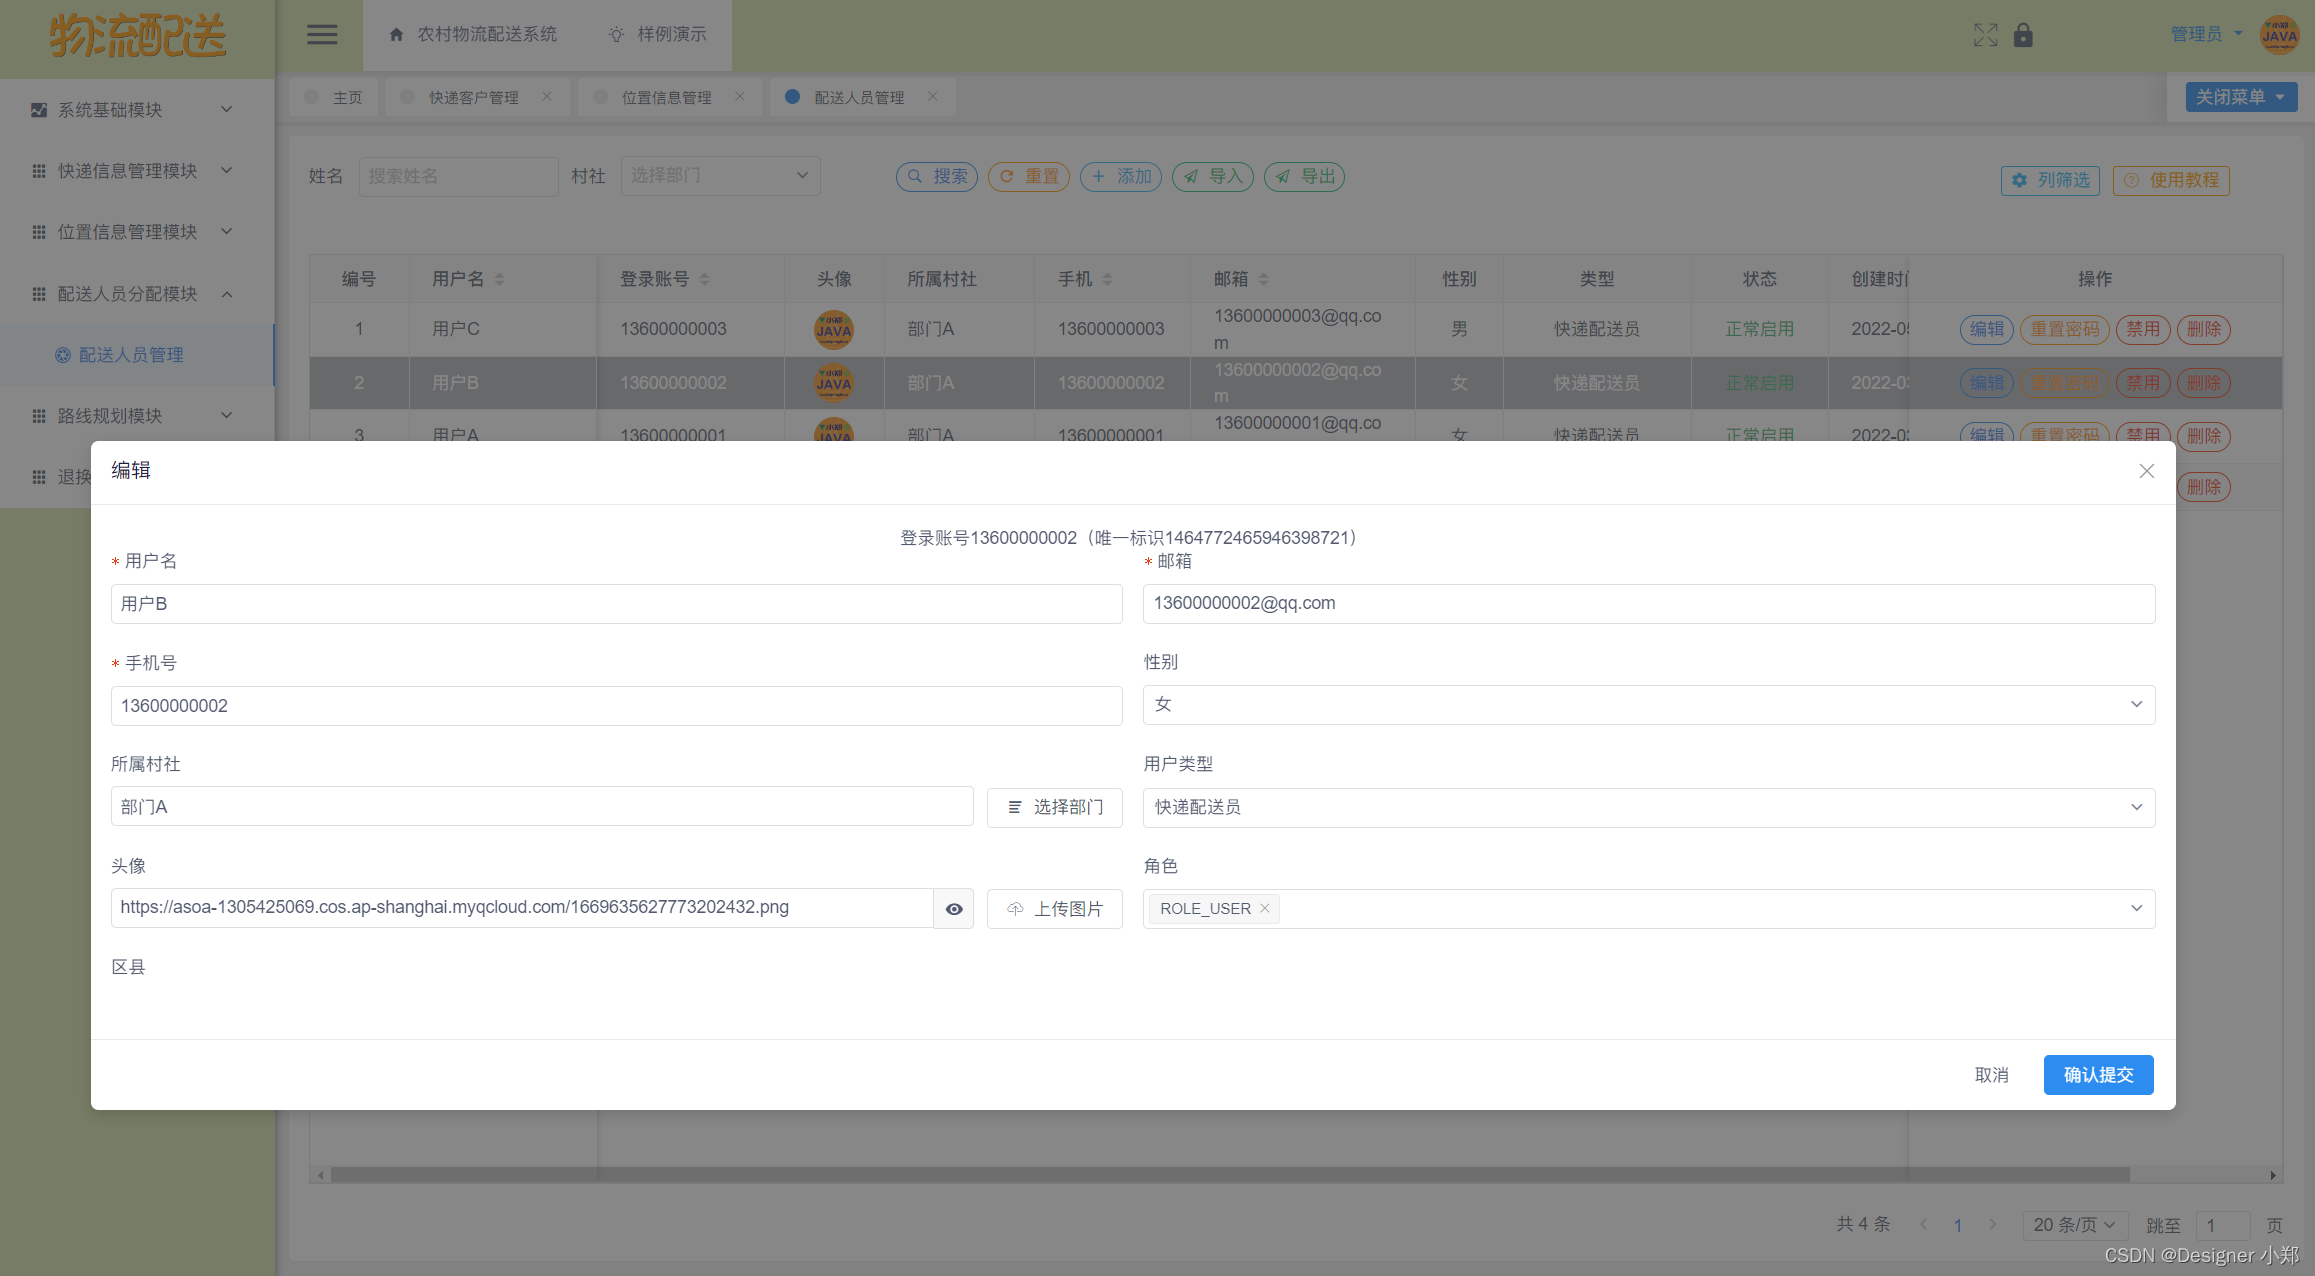
Task: Open the 样例演示 top navigation item
Action: tap(658, 34)
